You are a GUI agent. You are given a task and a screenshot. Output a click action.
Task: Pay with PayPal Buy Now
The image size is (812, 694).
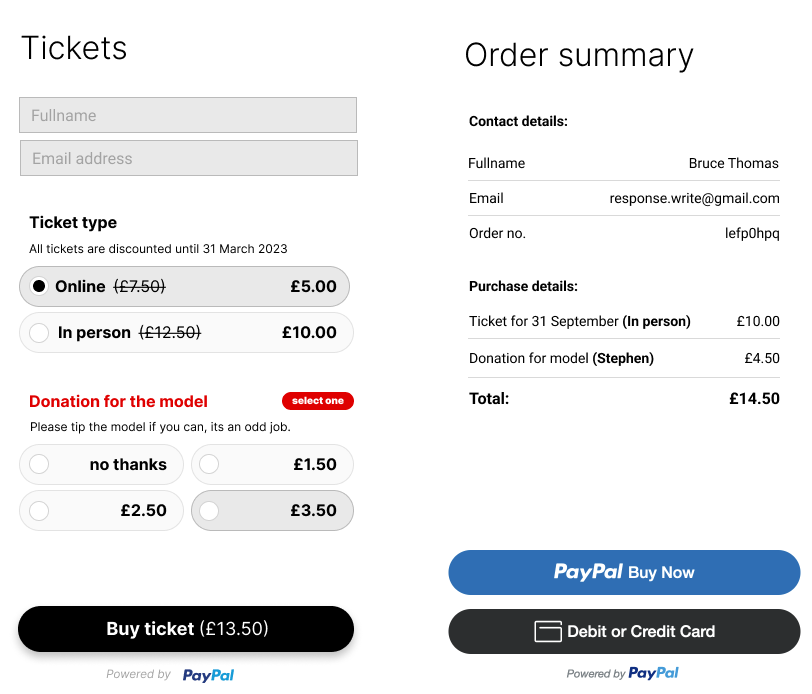click(624, 573)
